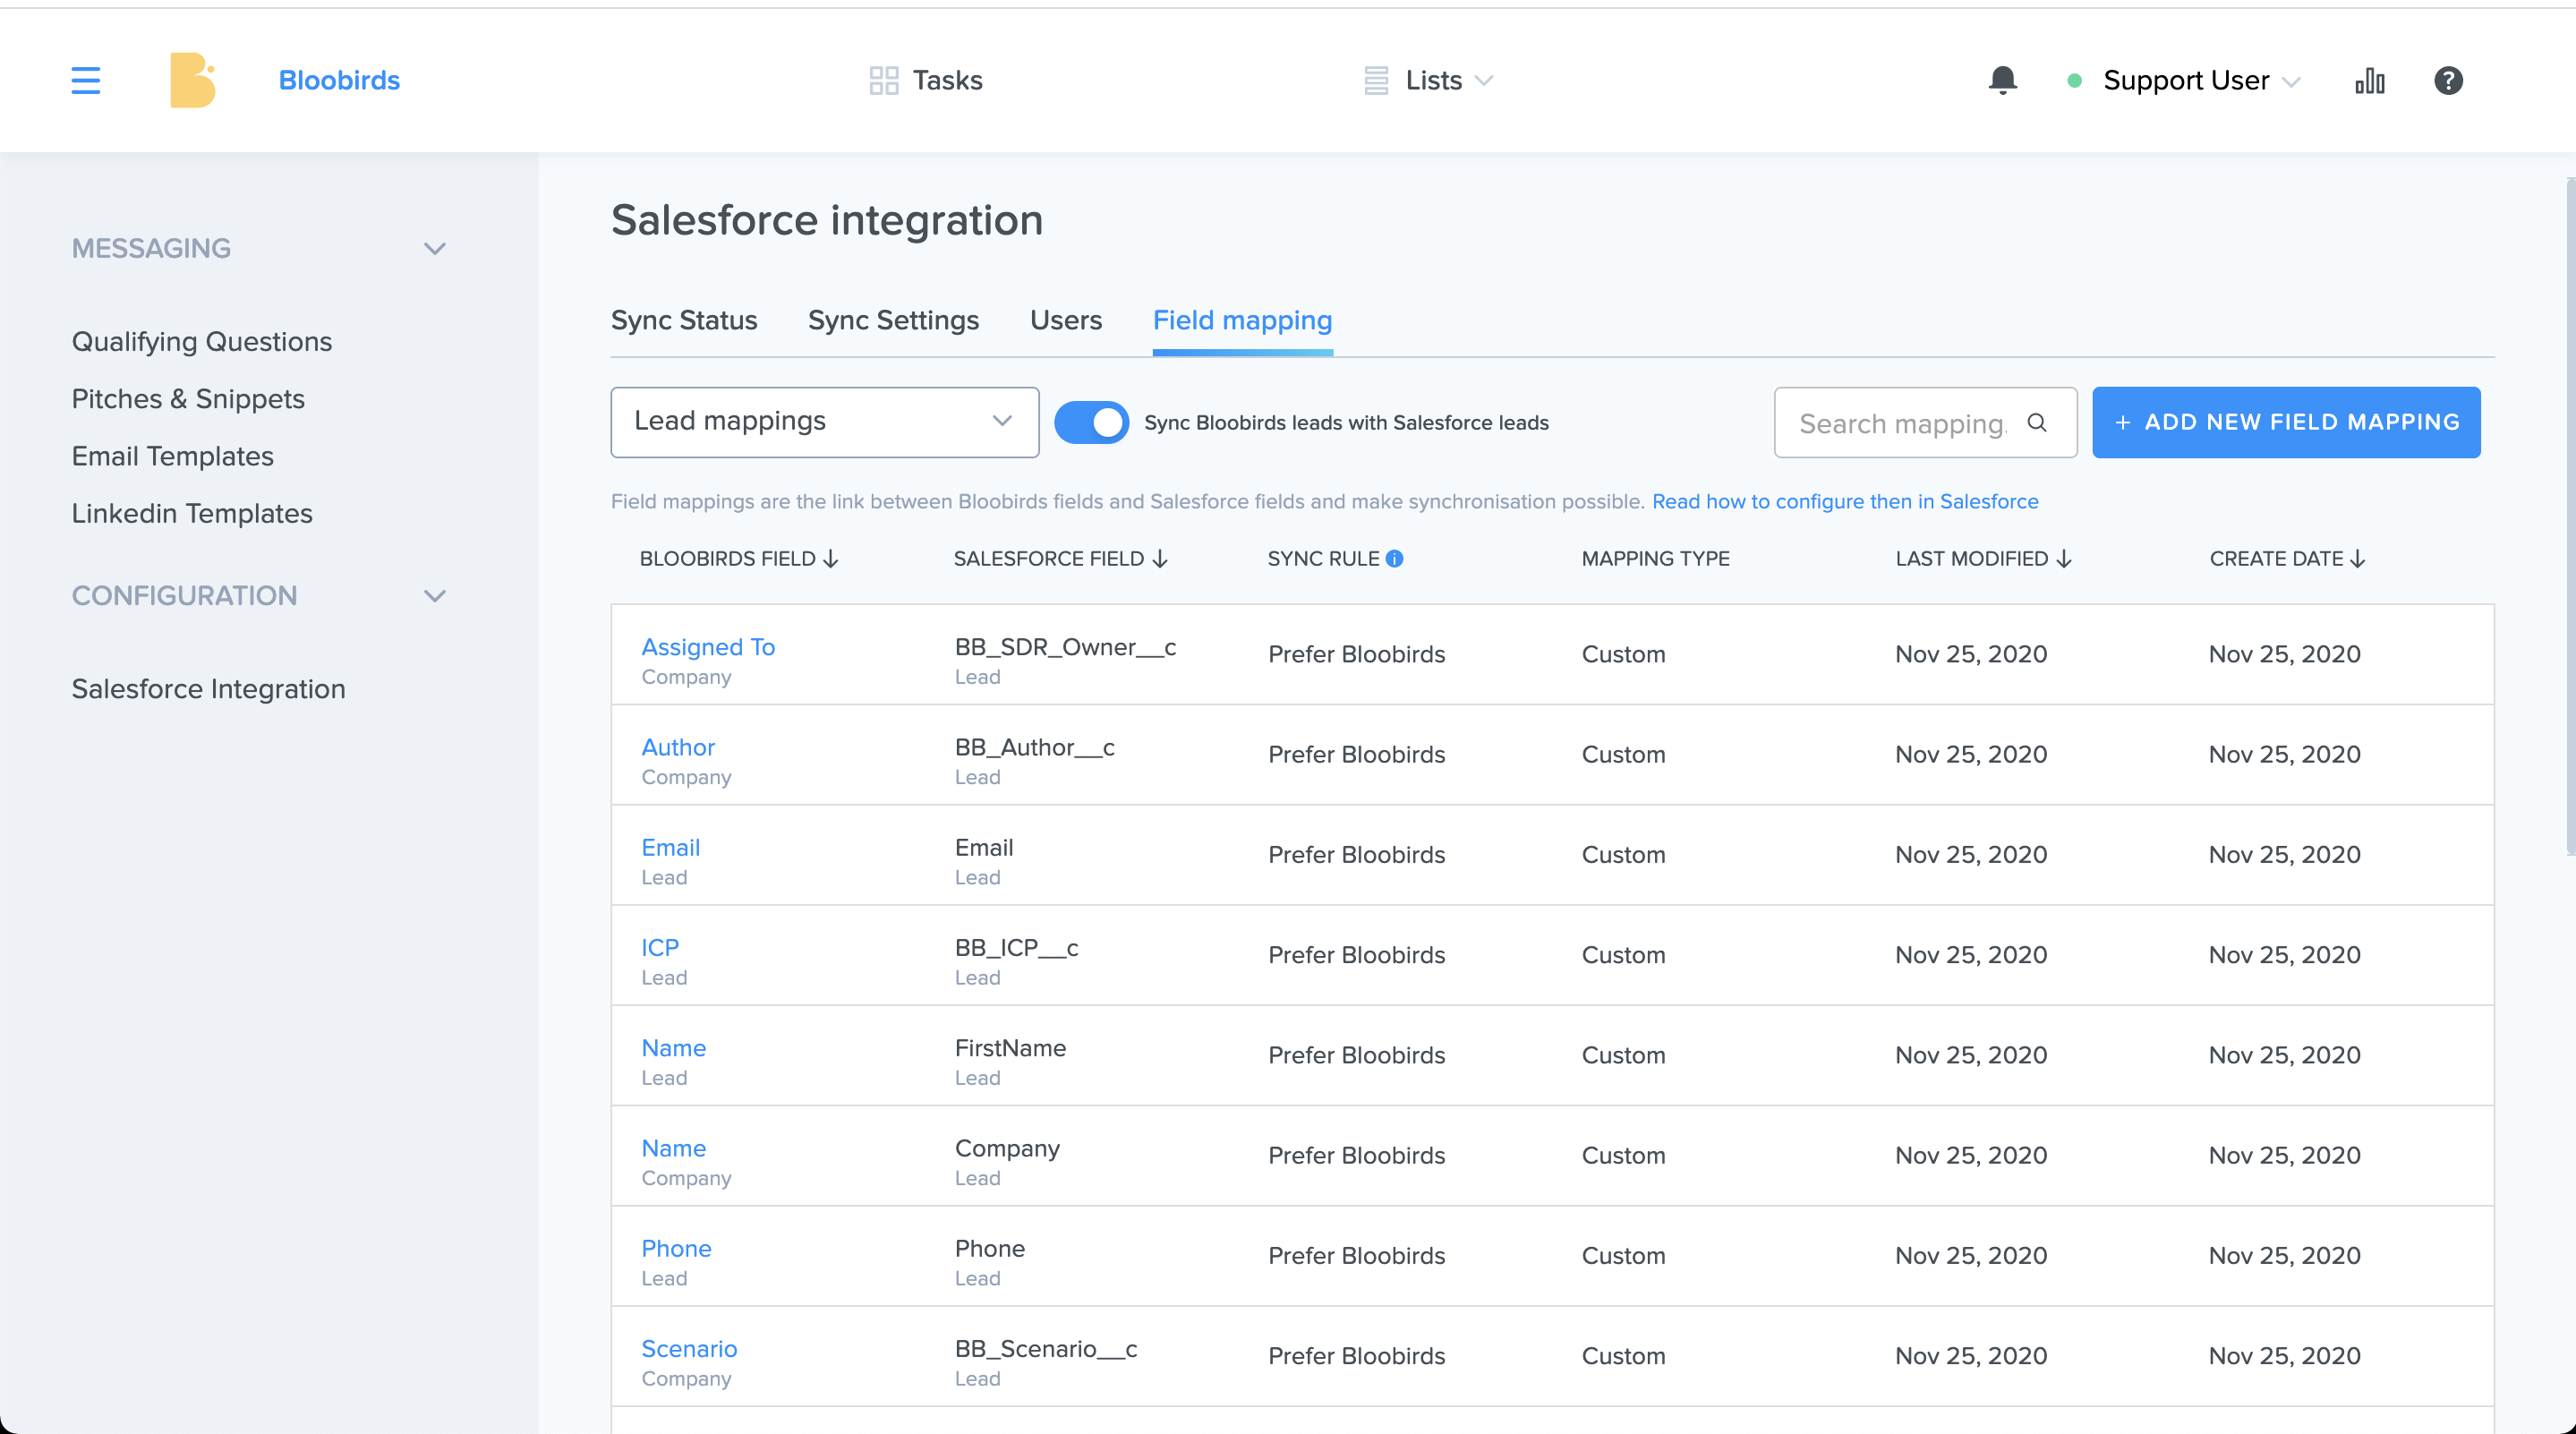
Task: Open the ICP field mapping
Action: [x=660, y=947]
